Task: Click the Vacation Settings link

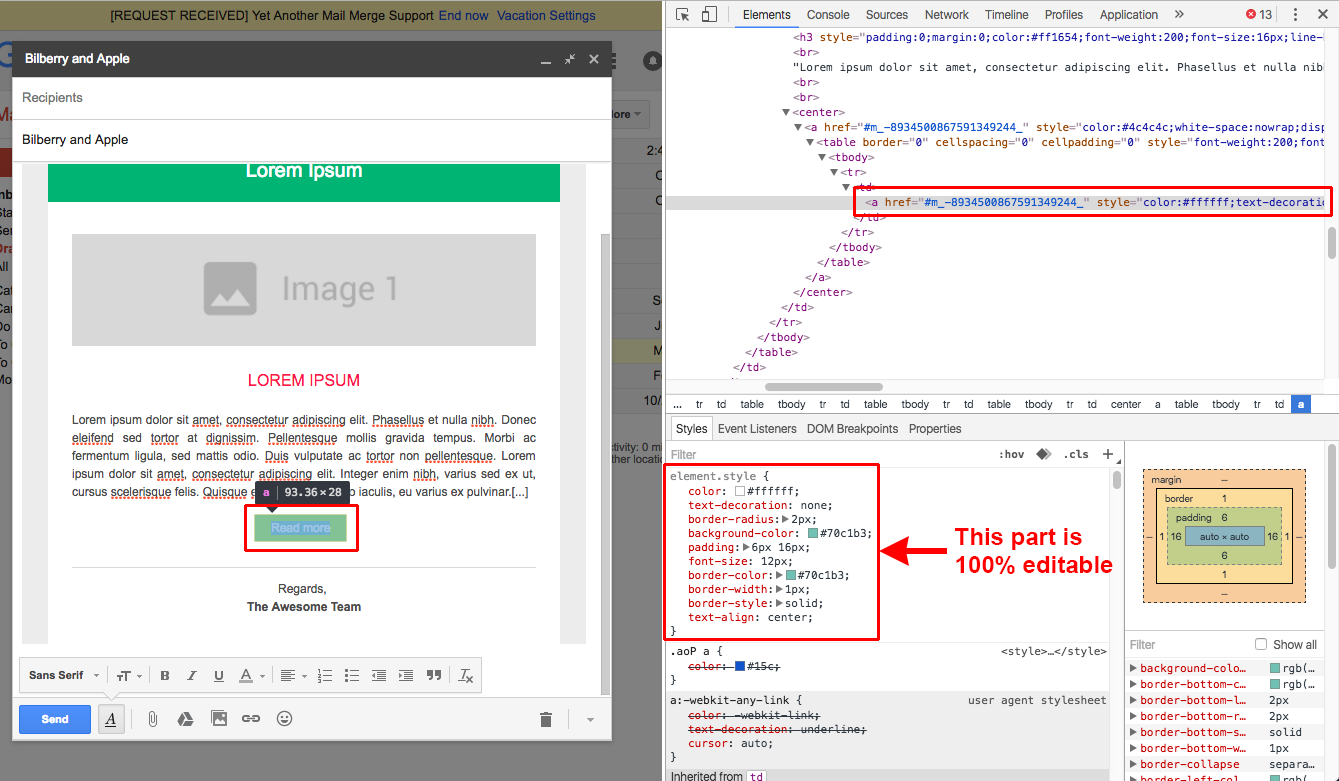Action: coord(546,16)
